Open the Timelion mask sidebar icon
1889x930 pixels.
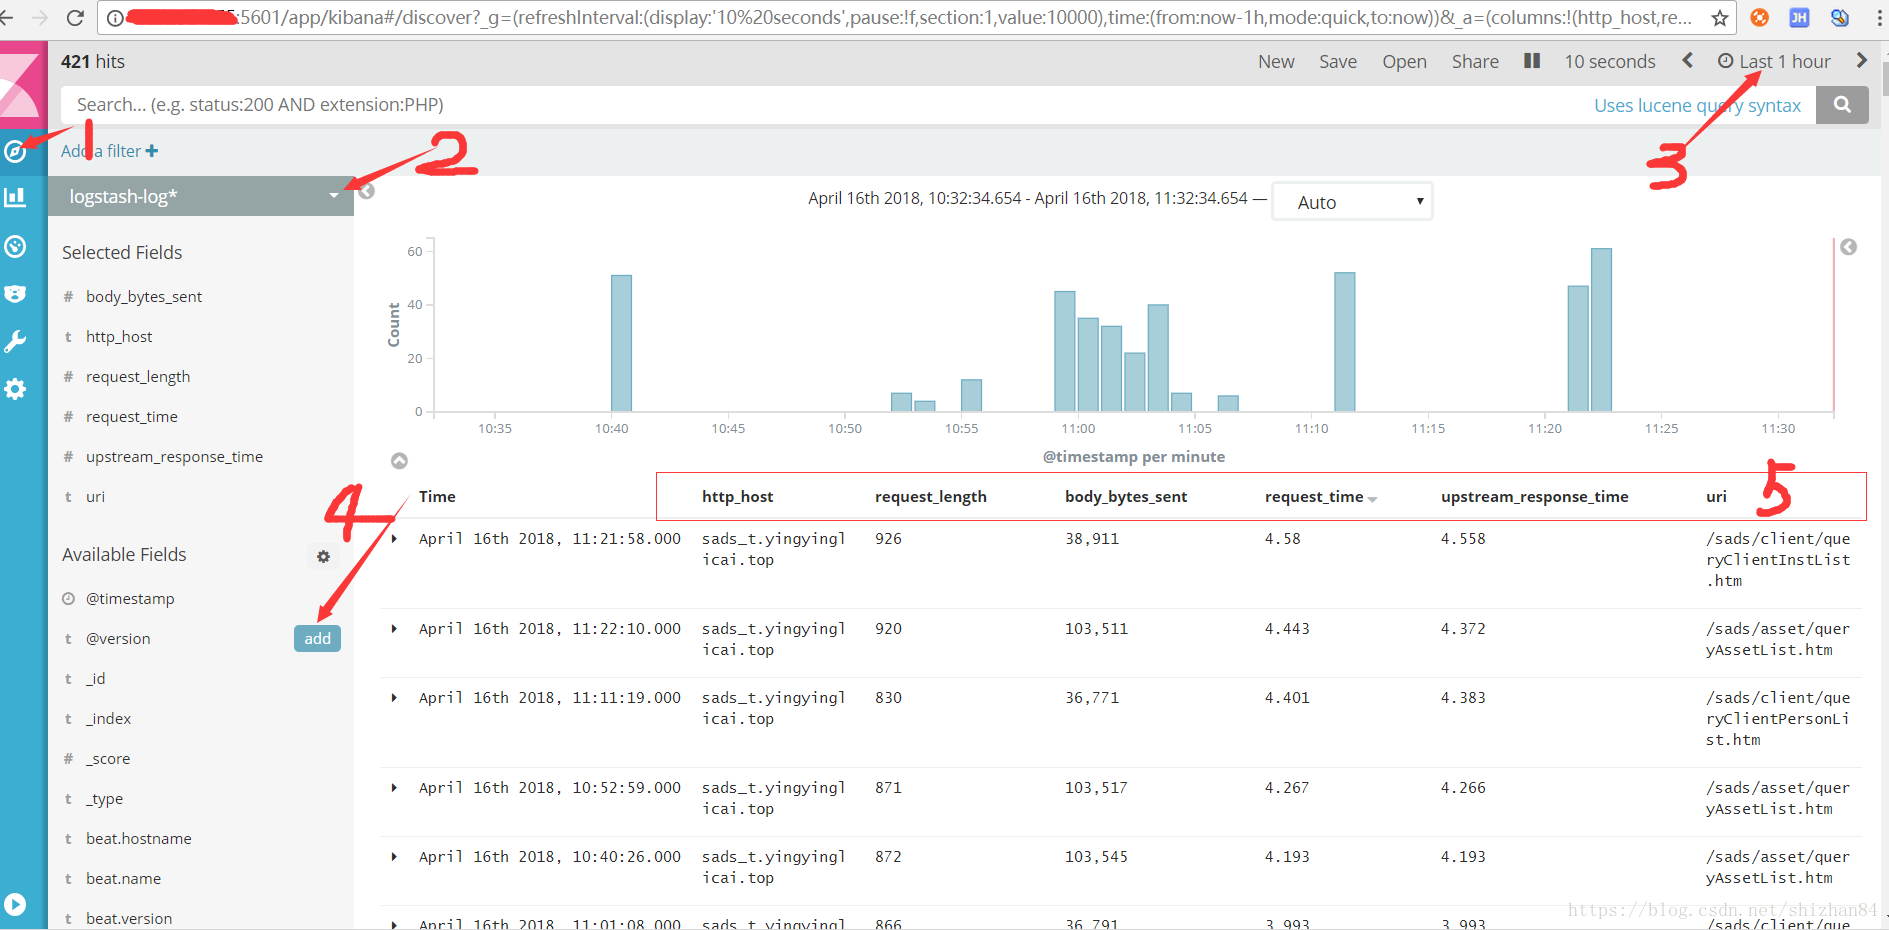[15, 294]
